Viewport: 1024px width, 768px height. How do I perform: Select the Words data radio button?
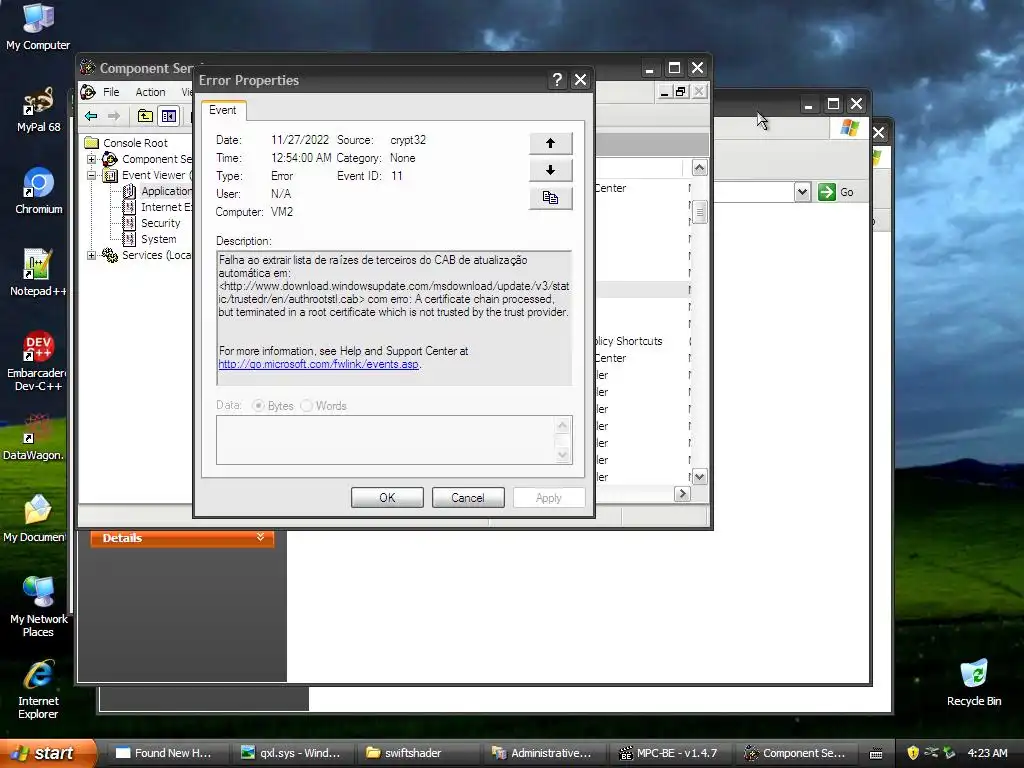point(306,406)
